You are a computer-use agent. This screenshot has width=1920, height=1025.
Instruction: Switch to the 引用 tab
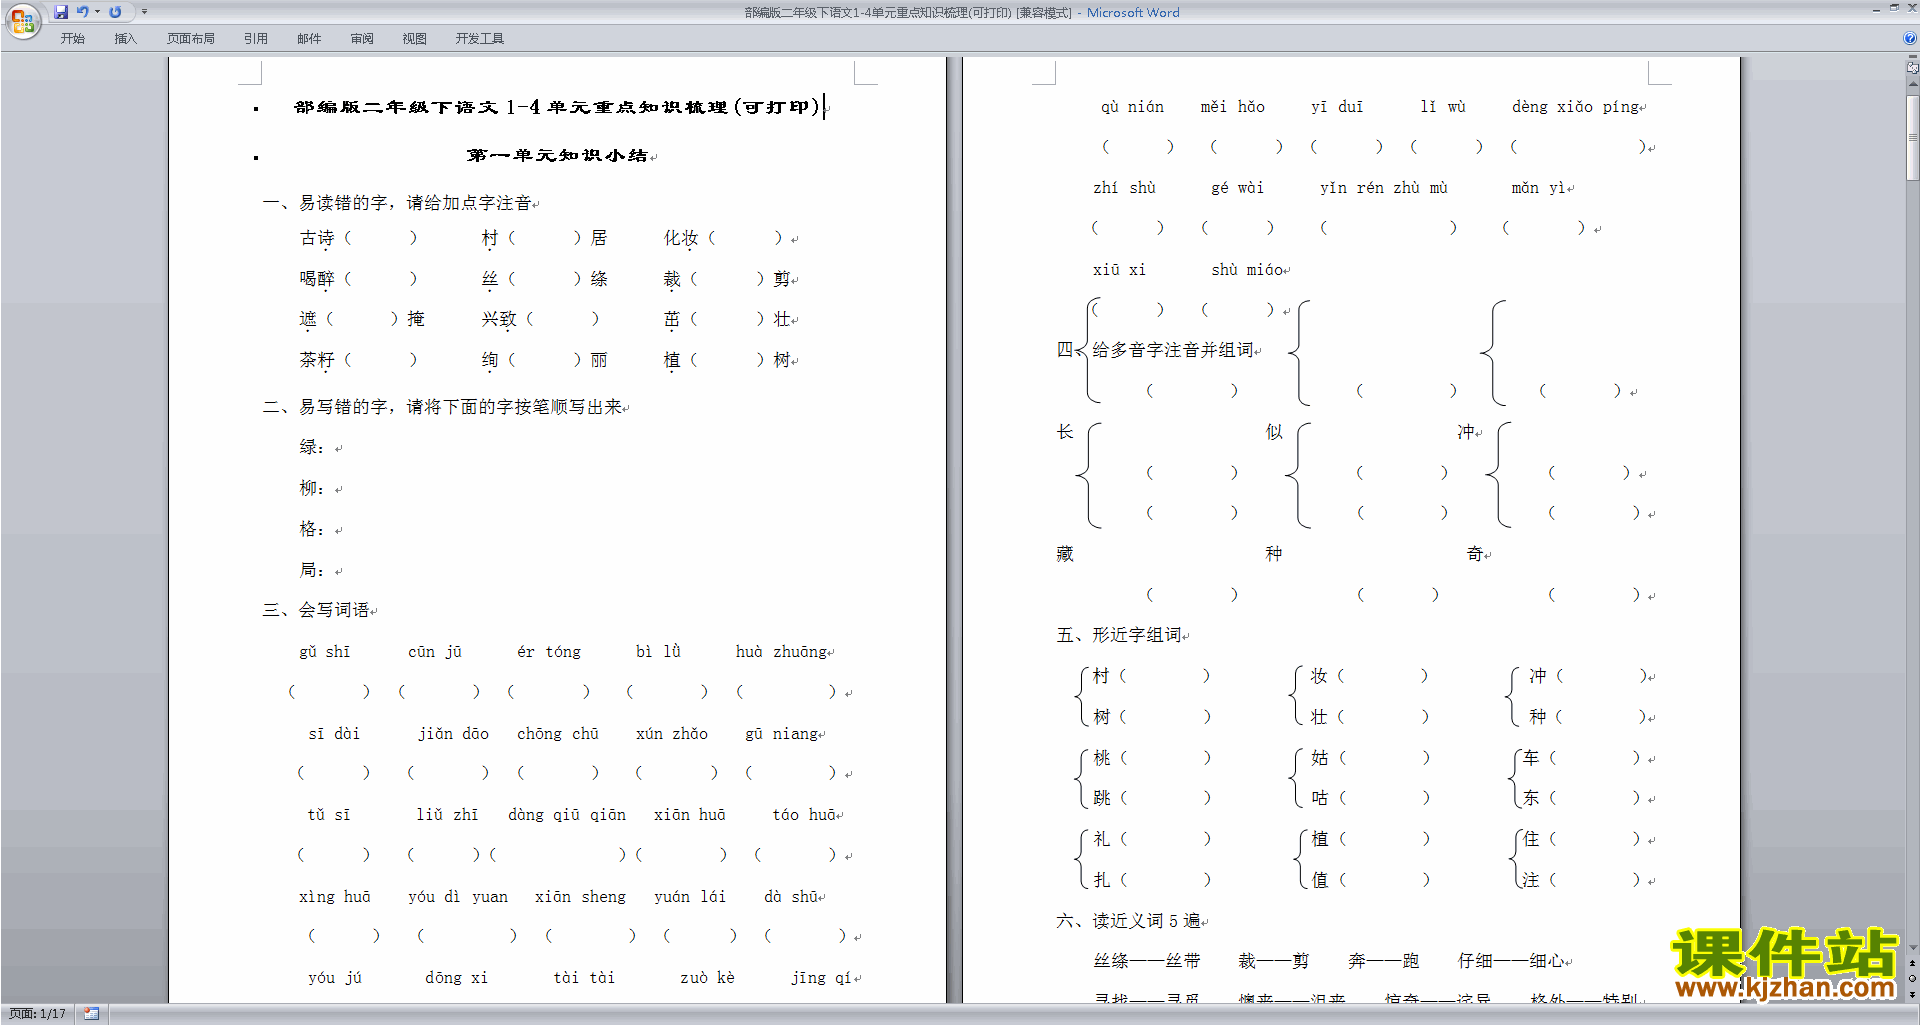[x=256, y=39]
